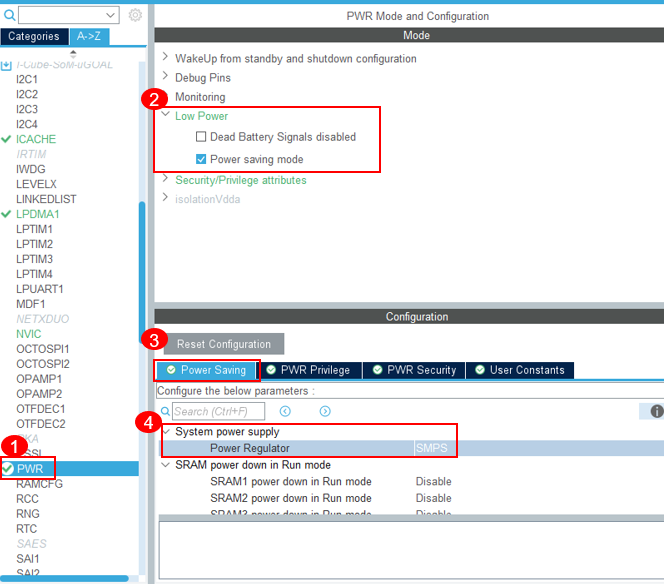Expand the isolationVdda section

point(166,197)
